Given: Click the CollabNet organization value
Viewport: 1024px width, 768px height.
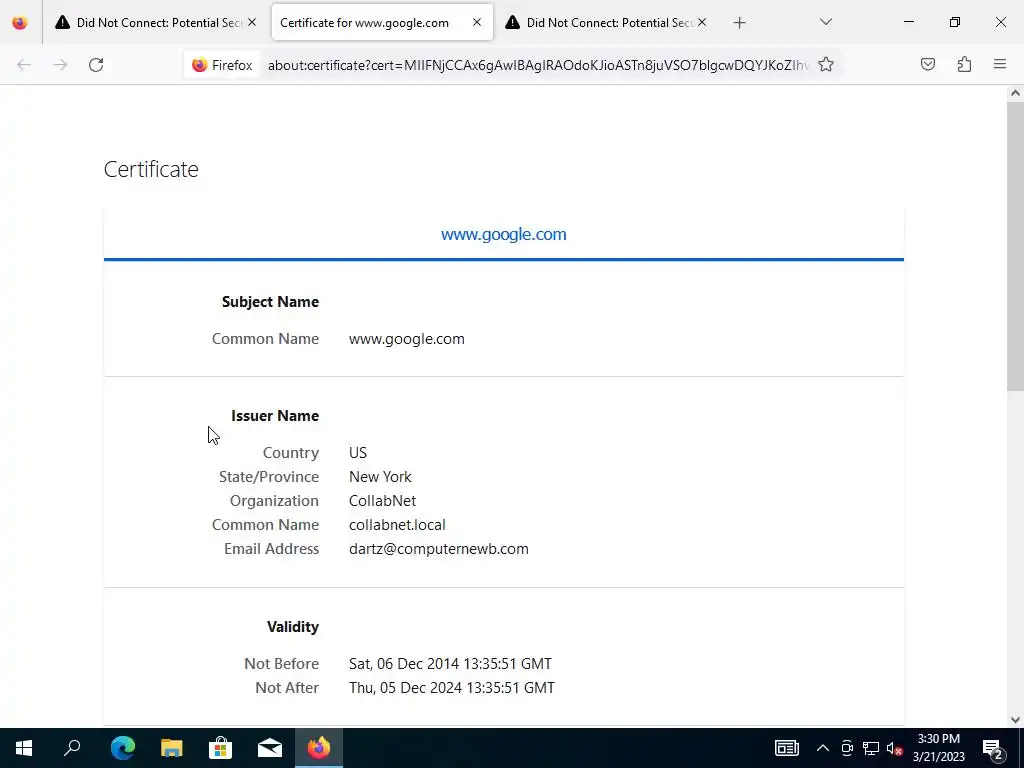Looking at the screenshot, I should 382,501.
